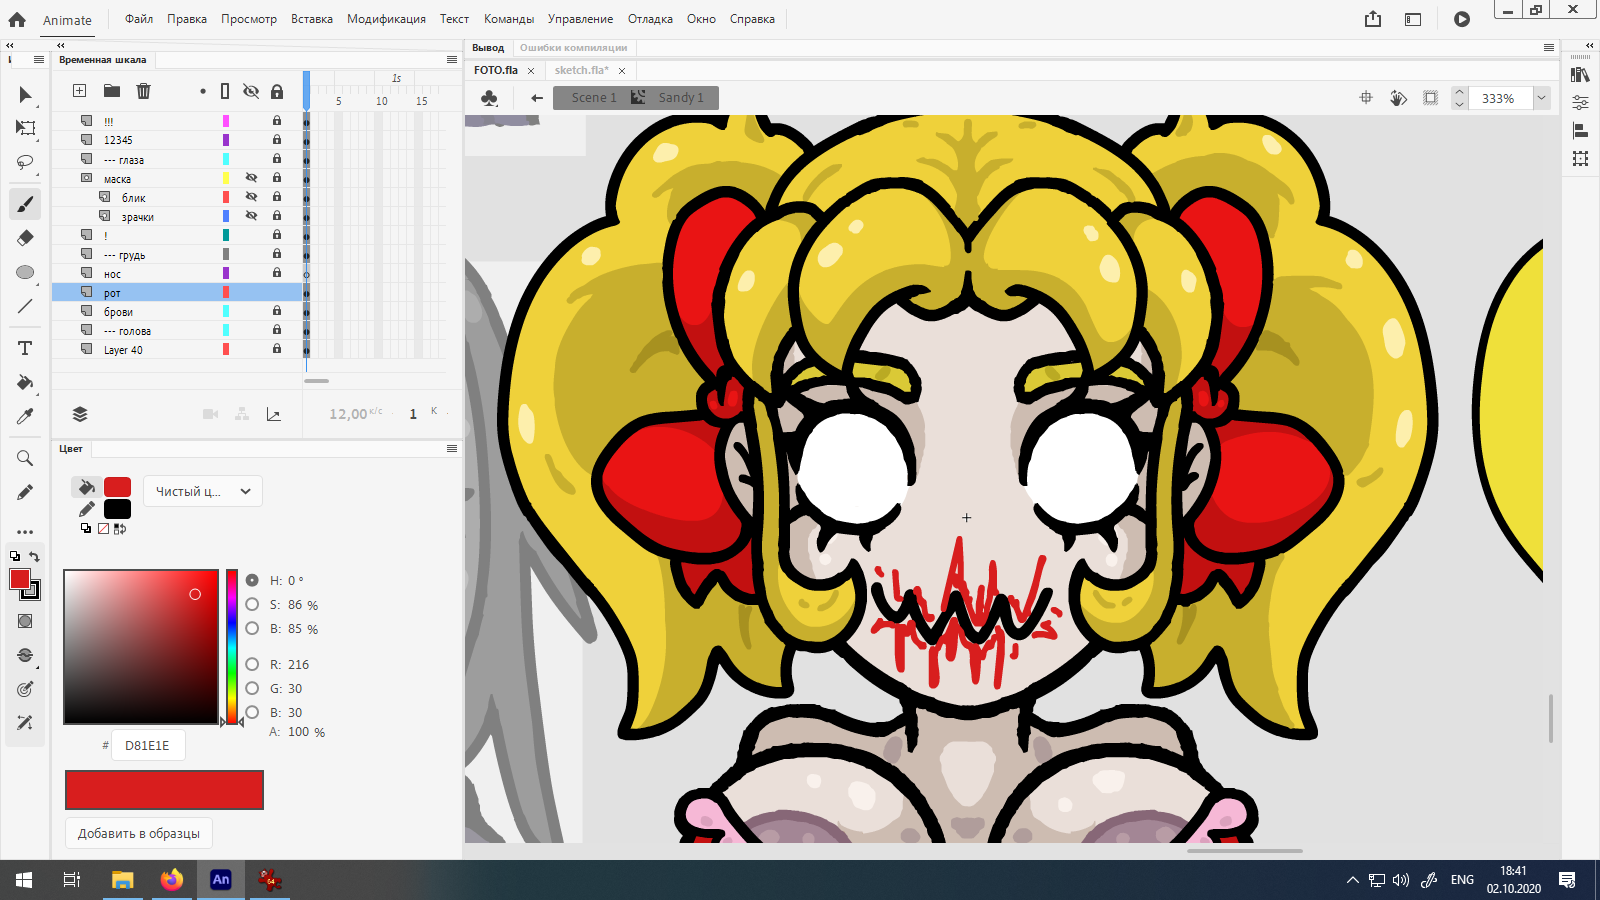This screenshot has height=900, width=1600.
Task: Create a new layer folder
Action: point(112,91)
